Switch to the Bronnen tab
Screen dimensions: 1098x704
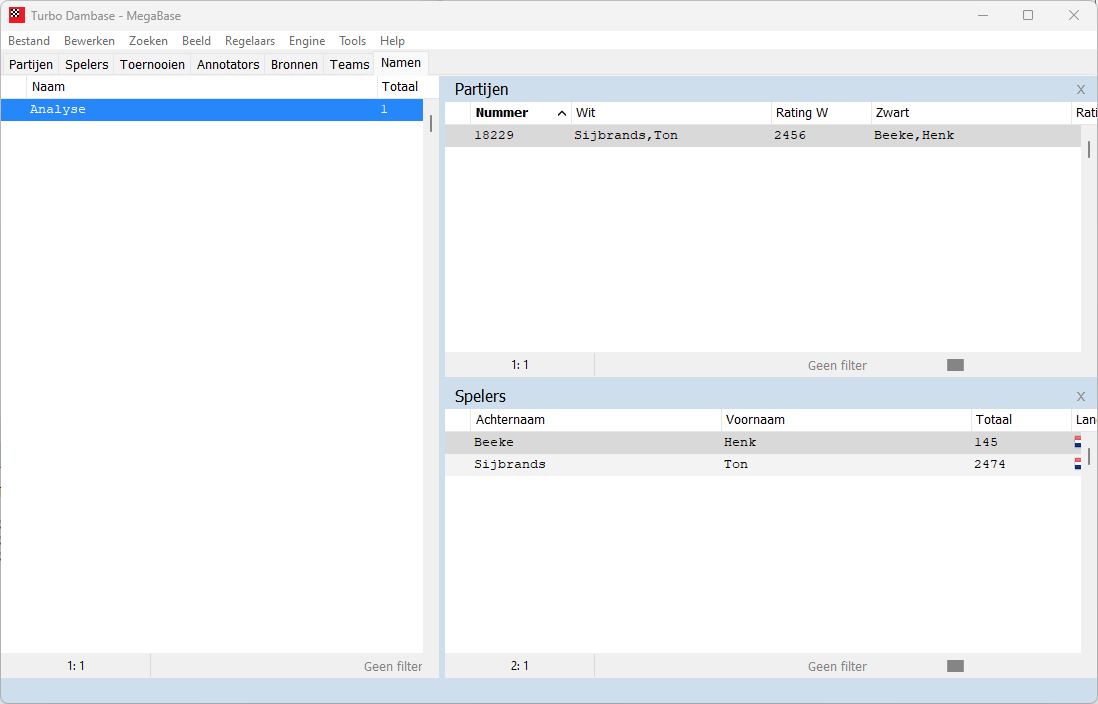[294, 64]
